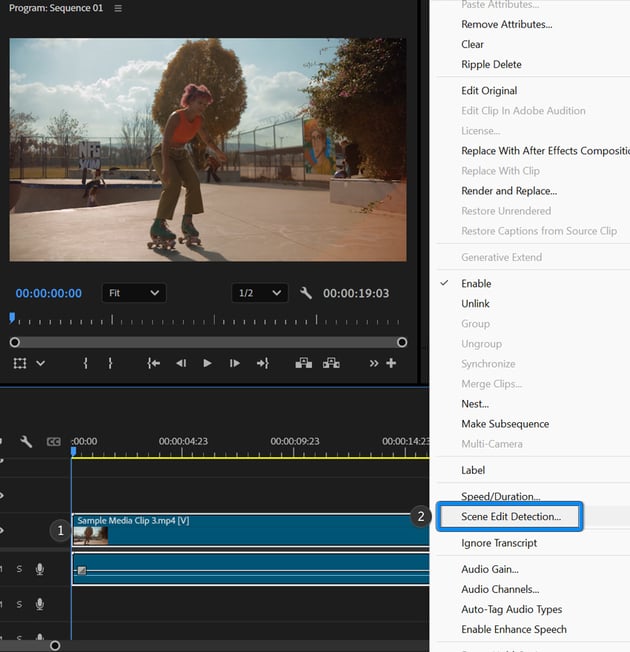This screenshot has height=652, width=630.
Task: Click the left handle of monitor zoom bar
Action: (x=15, y=342)
